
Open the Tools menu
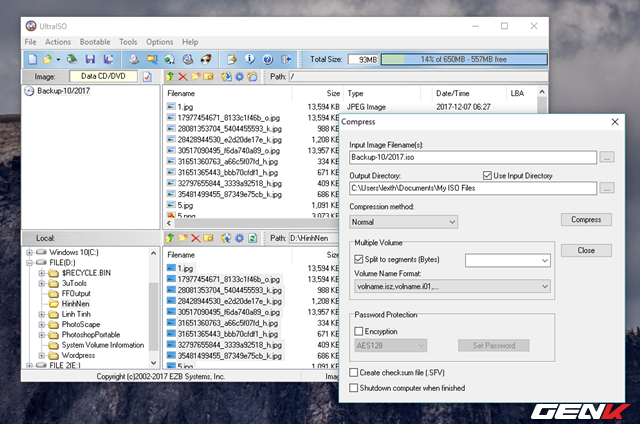click(128, 42)
